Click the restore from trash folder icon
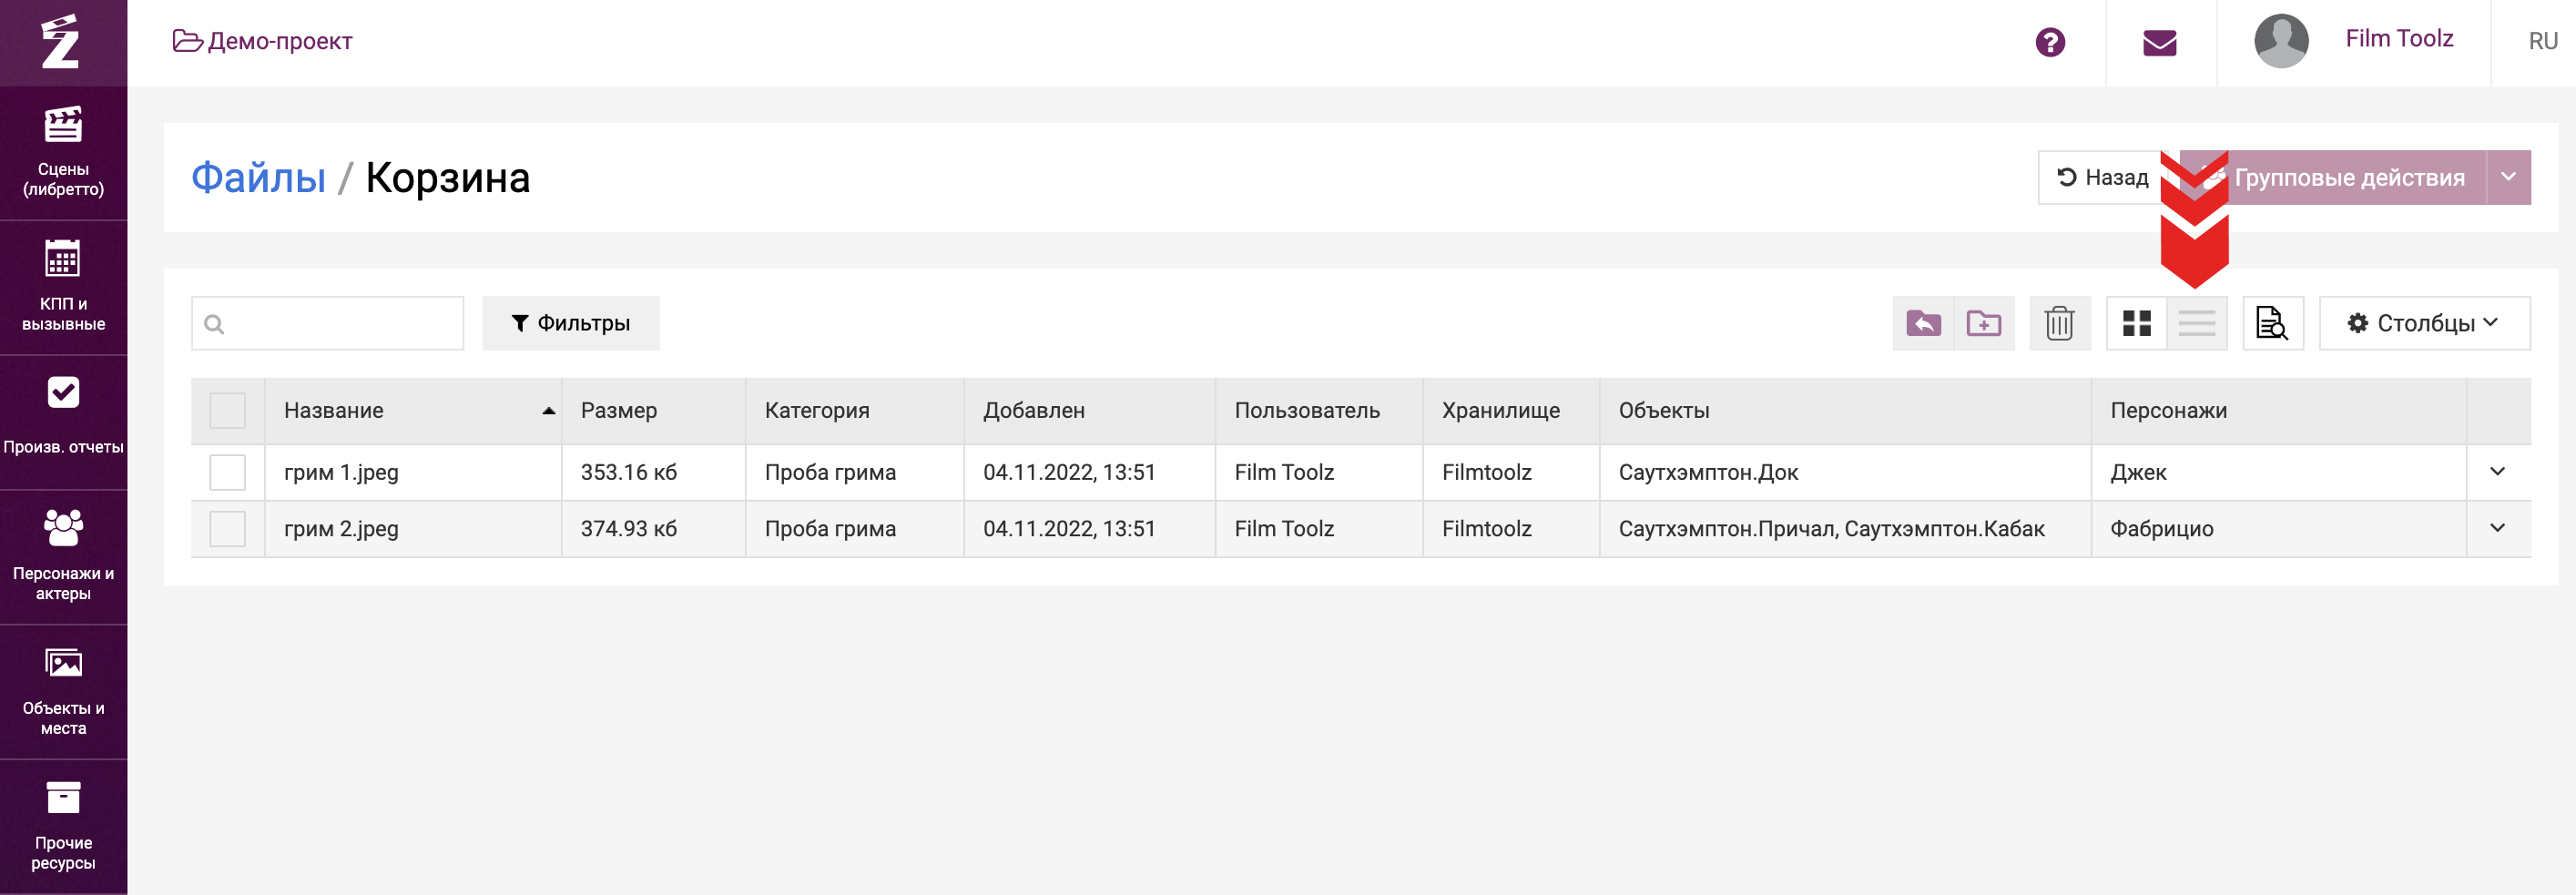 point(1922,323)
